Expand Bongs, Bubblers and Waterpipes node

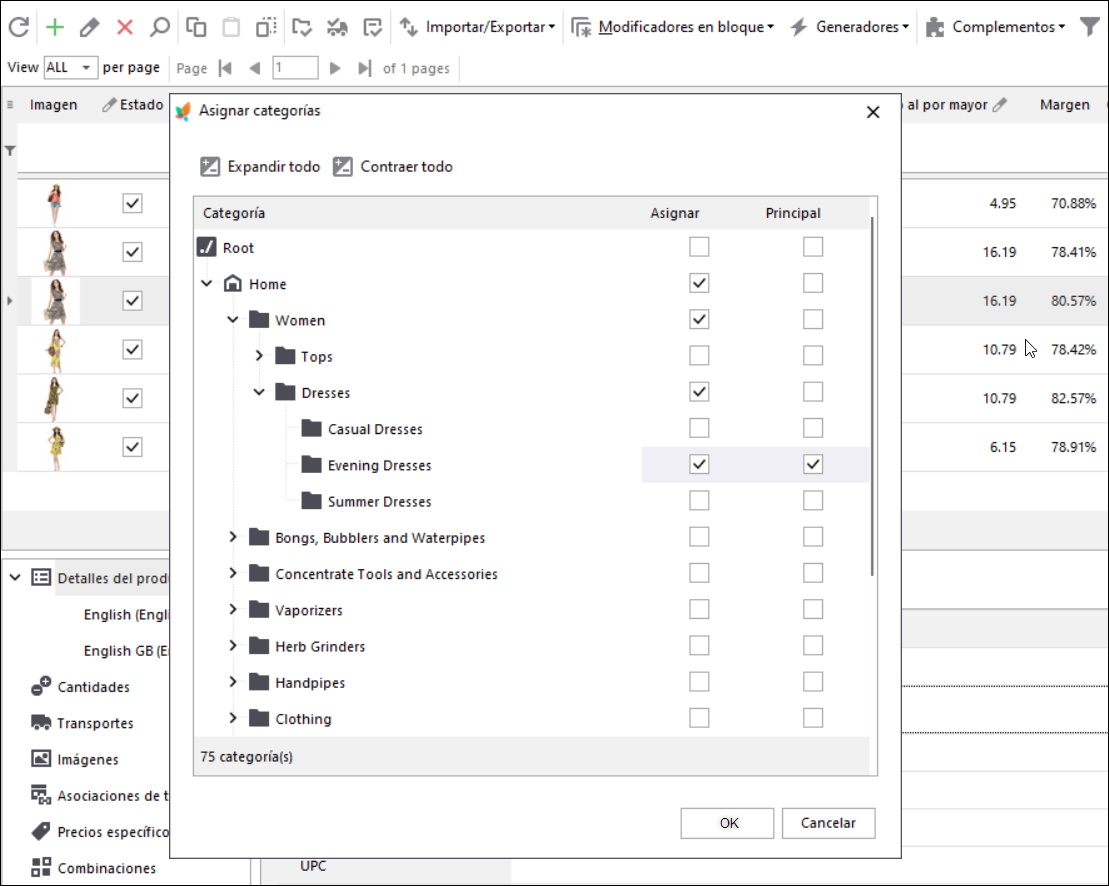click(233, 537)
